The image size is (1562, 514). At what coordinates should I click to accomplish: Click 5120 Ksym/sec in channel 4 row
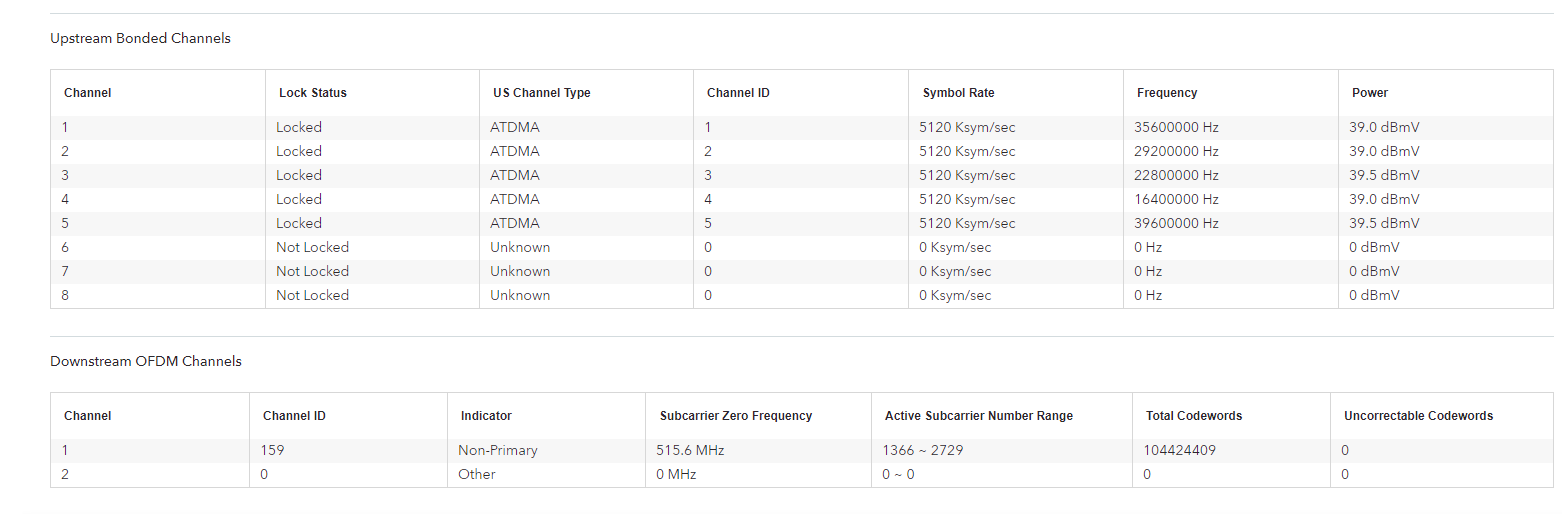[967, 199]
